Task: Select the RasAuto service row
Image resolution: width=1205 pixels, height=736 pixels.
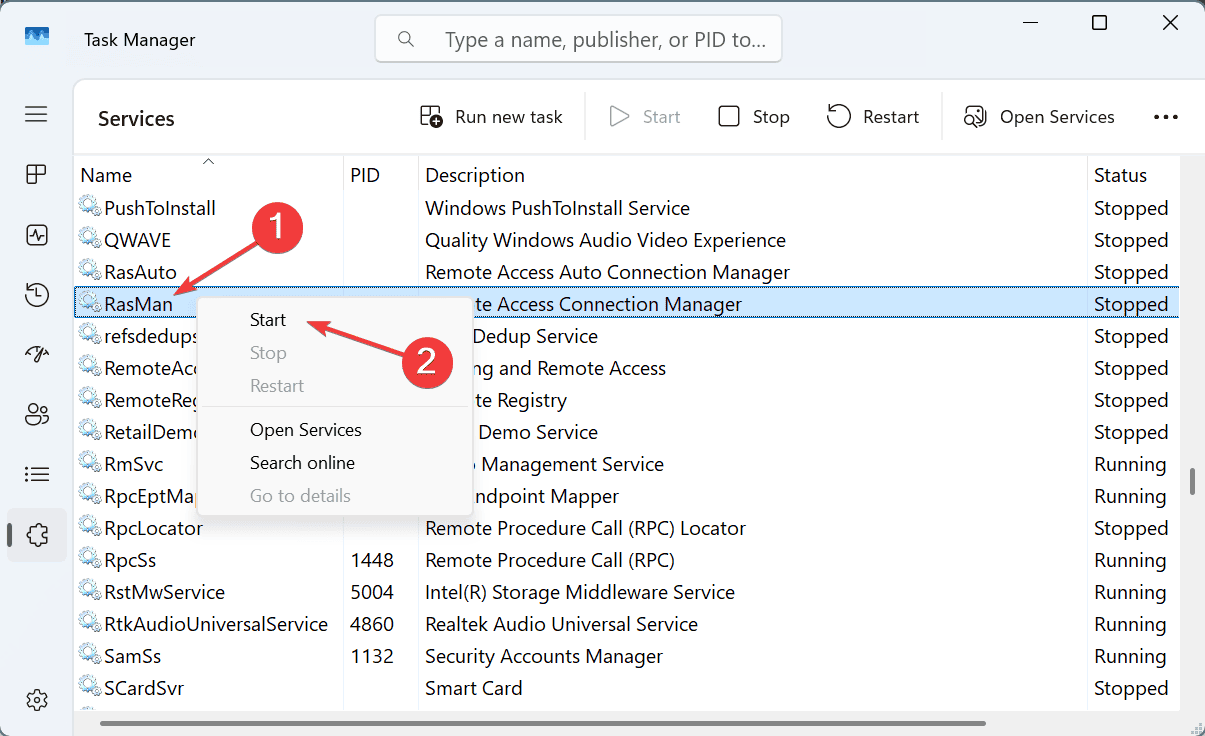Action: (x=627, y=272)
